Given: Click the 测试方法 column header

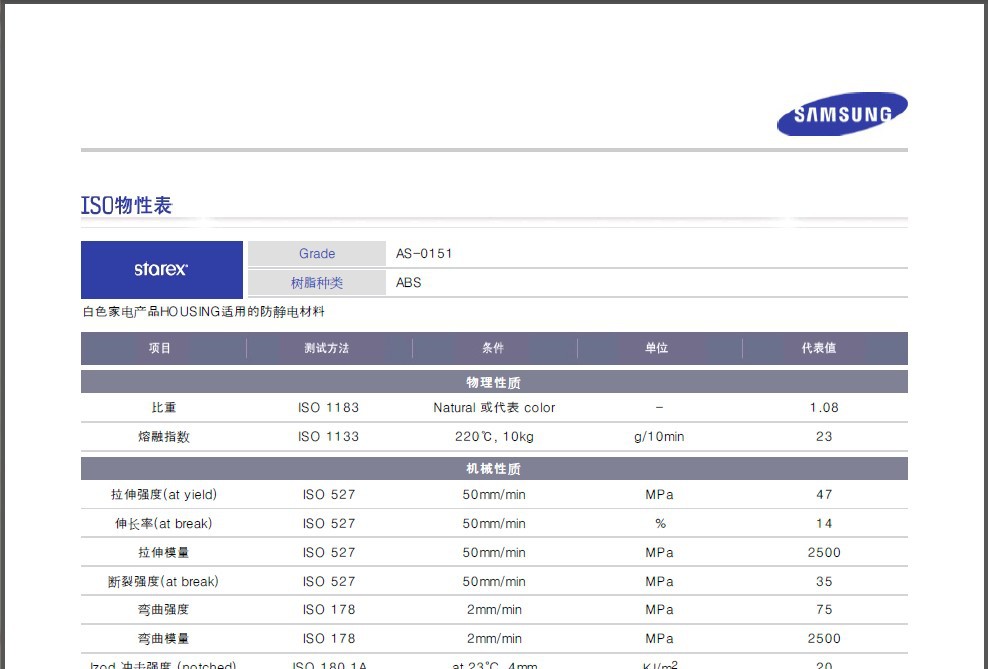Looking at the screenshot, I should (327, 348).
